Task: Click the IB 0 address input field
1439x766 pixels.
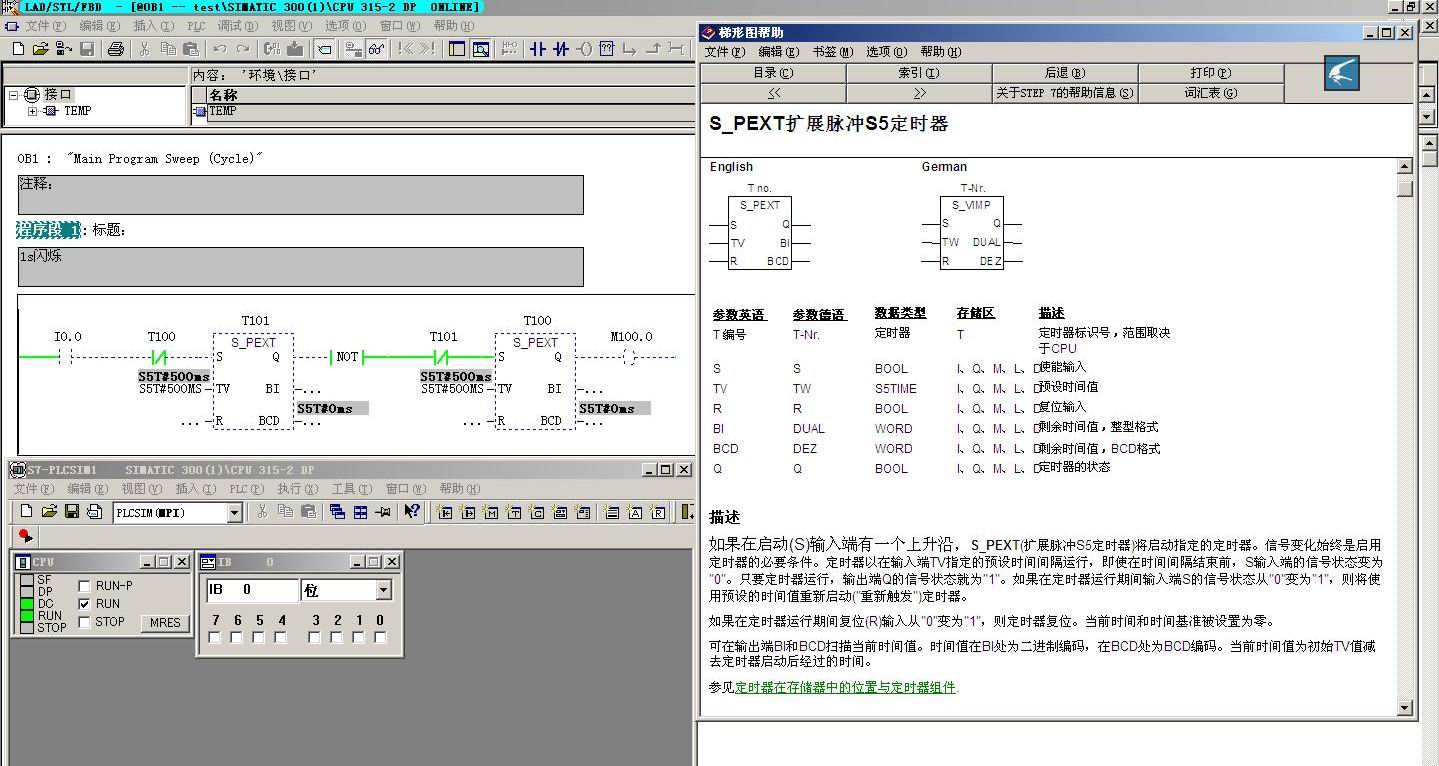Action: (x=252, y=591)
